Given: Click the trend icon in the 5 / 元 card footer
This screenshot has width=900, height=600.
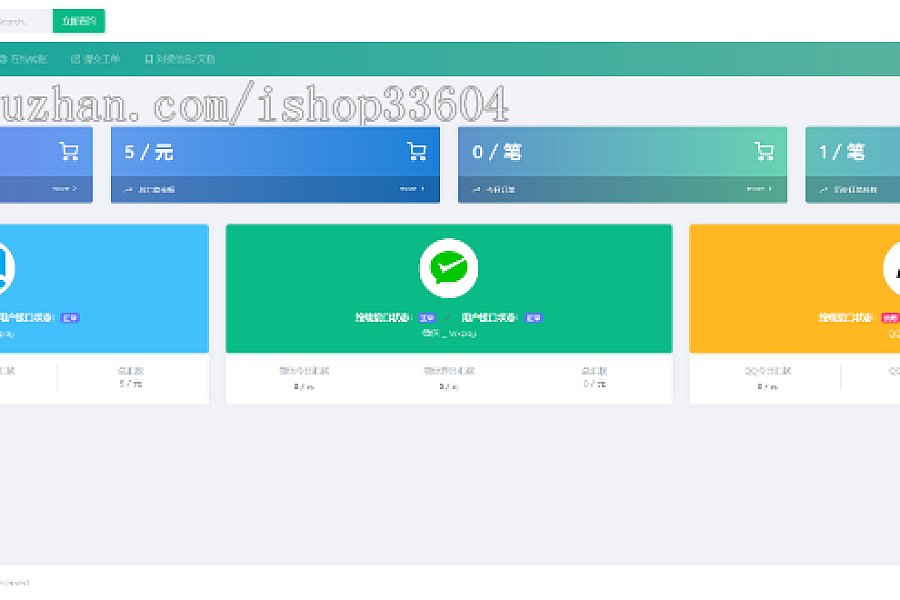Looking at the screenshot, I should coord(129,189).
